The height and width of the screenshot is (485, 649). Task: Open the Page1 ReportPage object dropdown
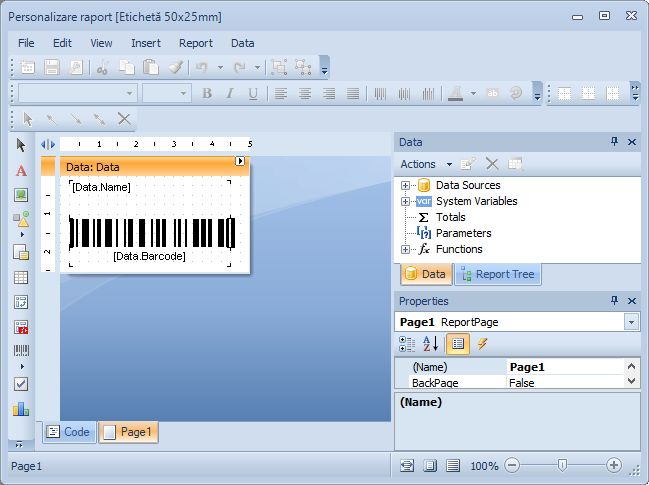click(631, 322)
